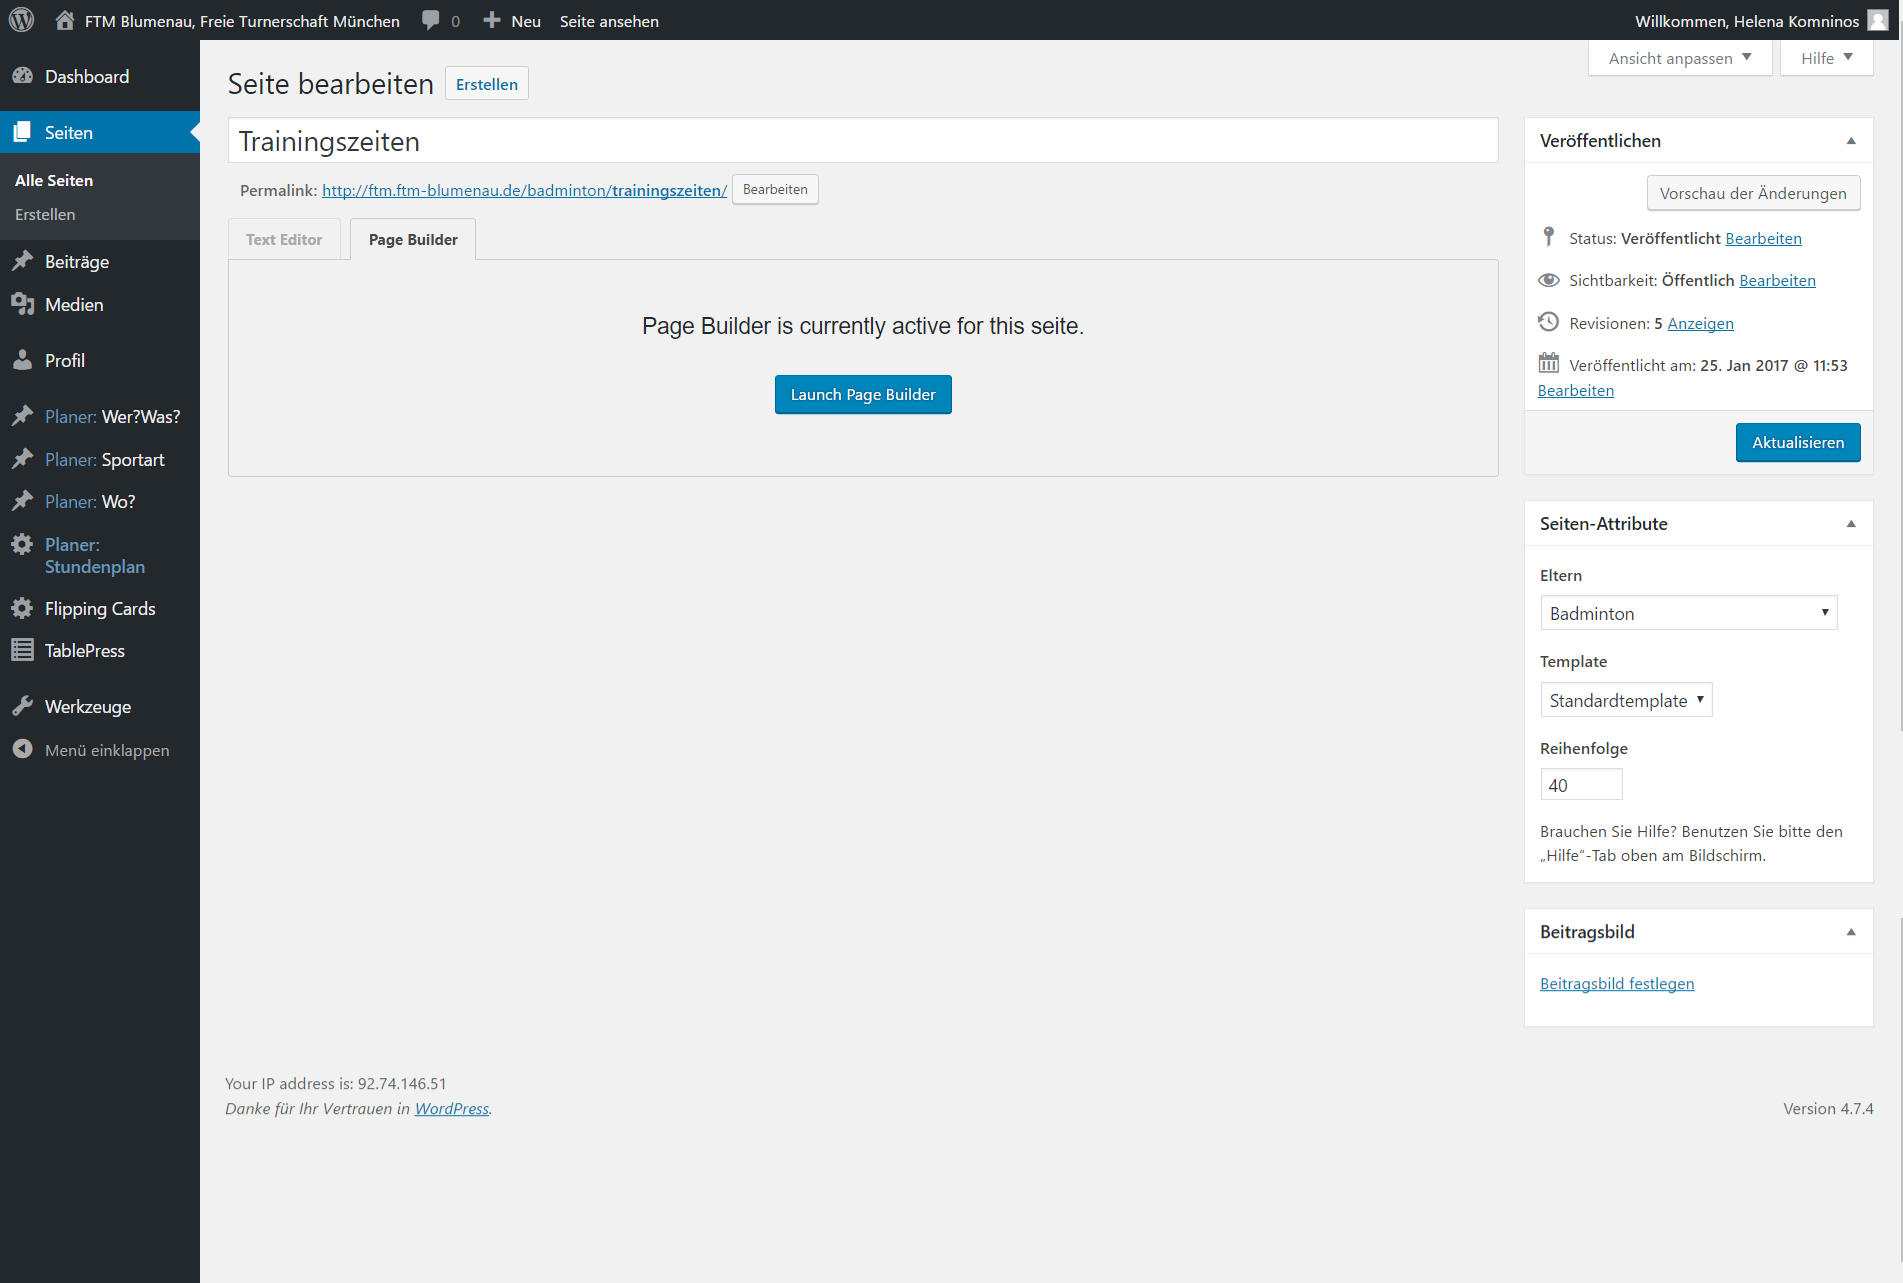Collapse the Veröffentlichen panel

pyautogui.click(x=1851, y=141)
